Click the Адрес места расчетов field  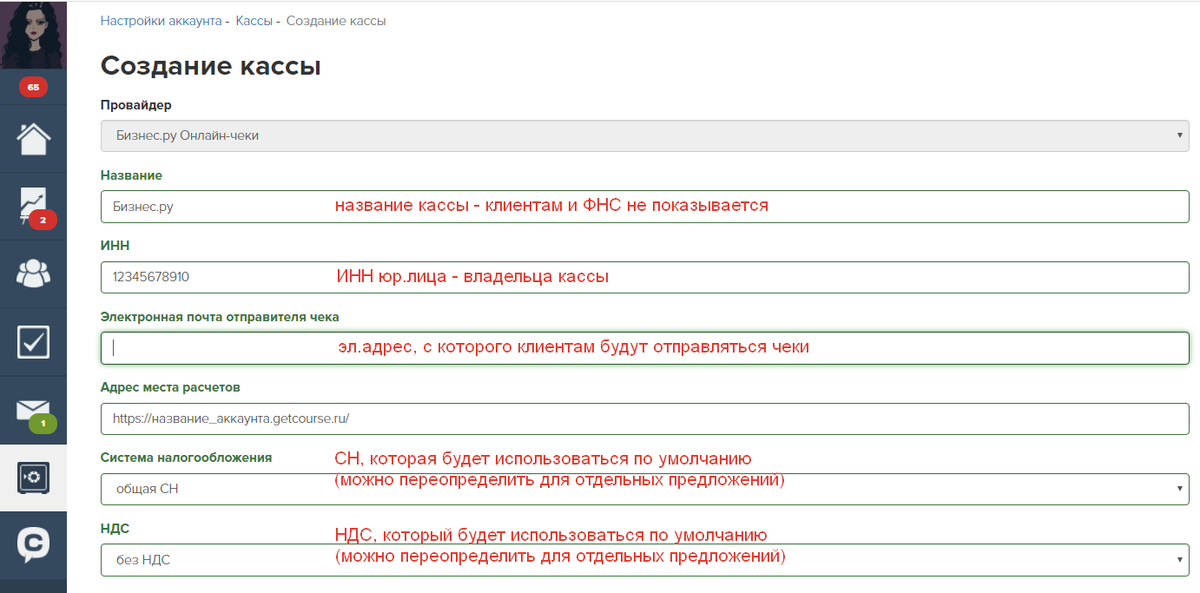coord(645,418)
